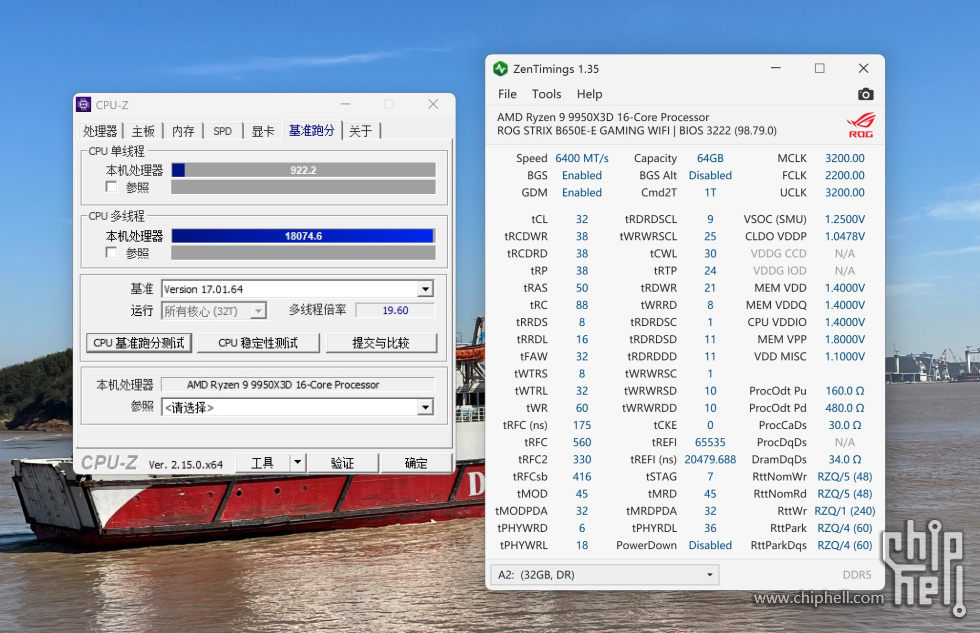Switch to the SPD tab in CPU-Z
The image size is (980, 633).
[222, 131]
